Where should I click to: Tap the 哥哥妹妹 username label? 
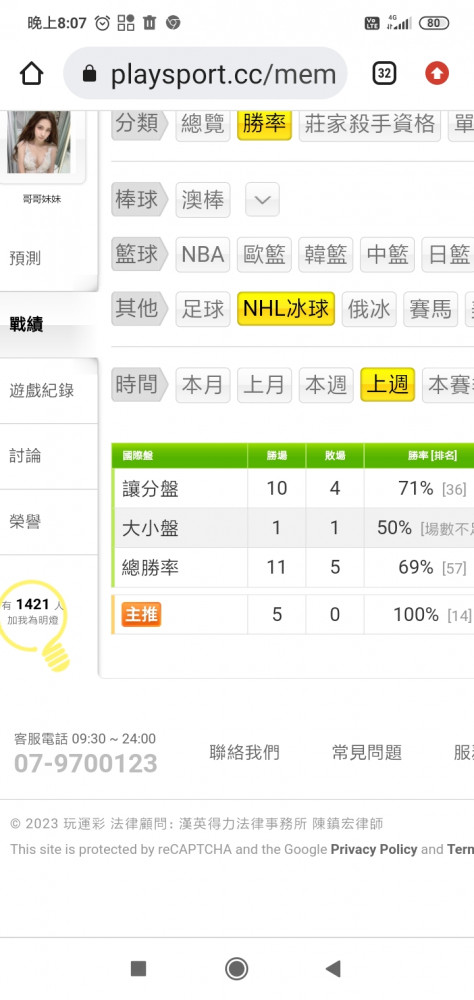click(41, 200)
